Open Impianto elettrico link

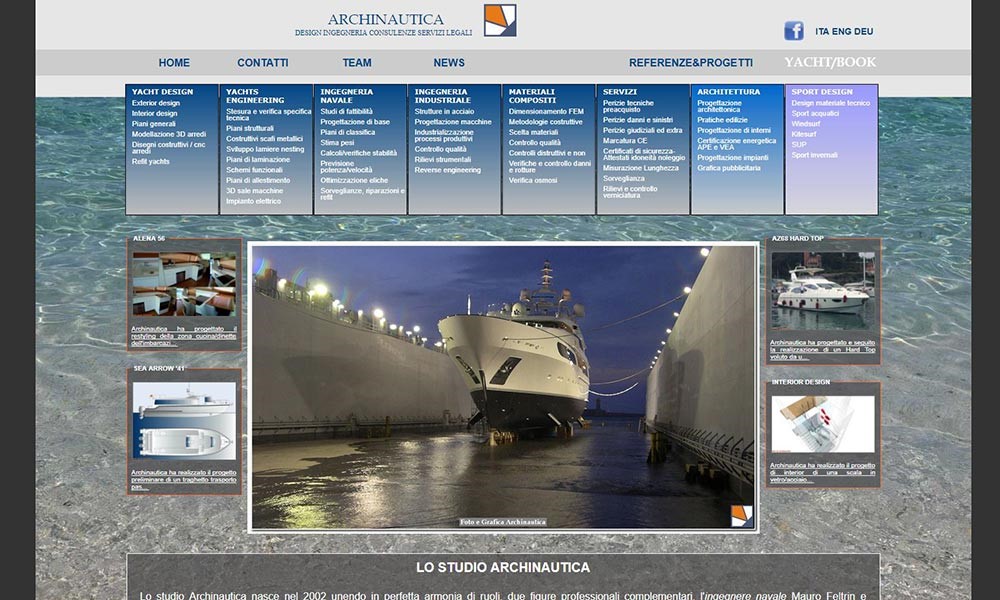[x=253, y=201]
